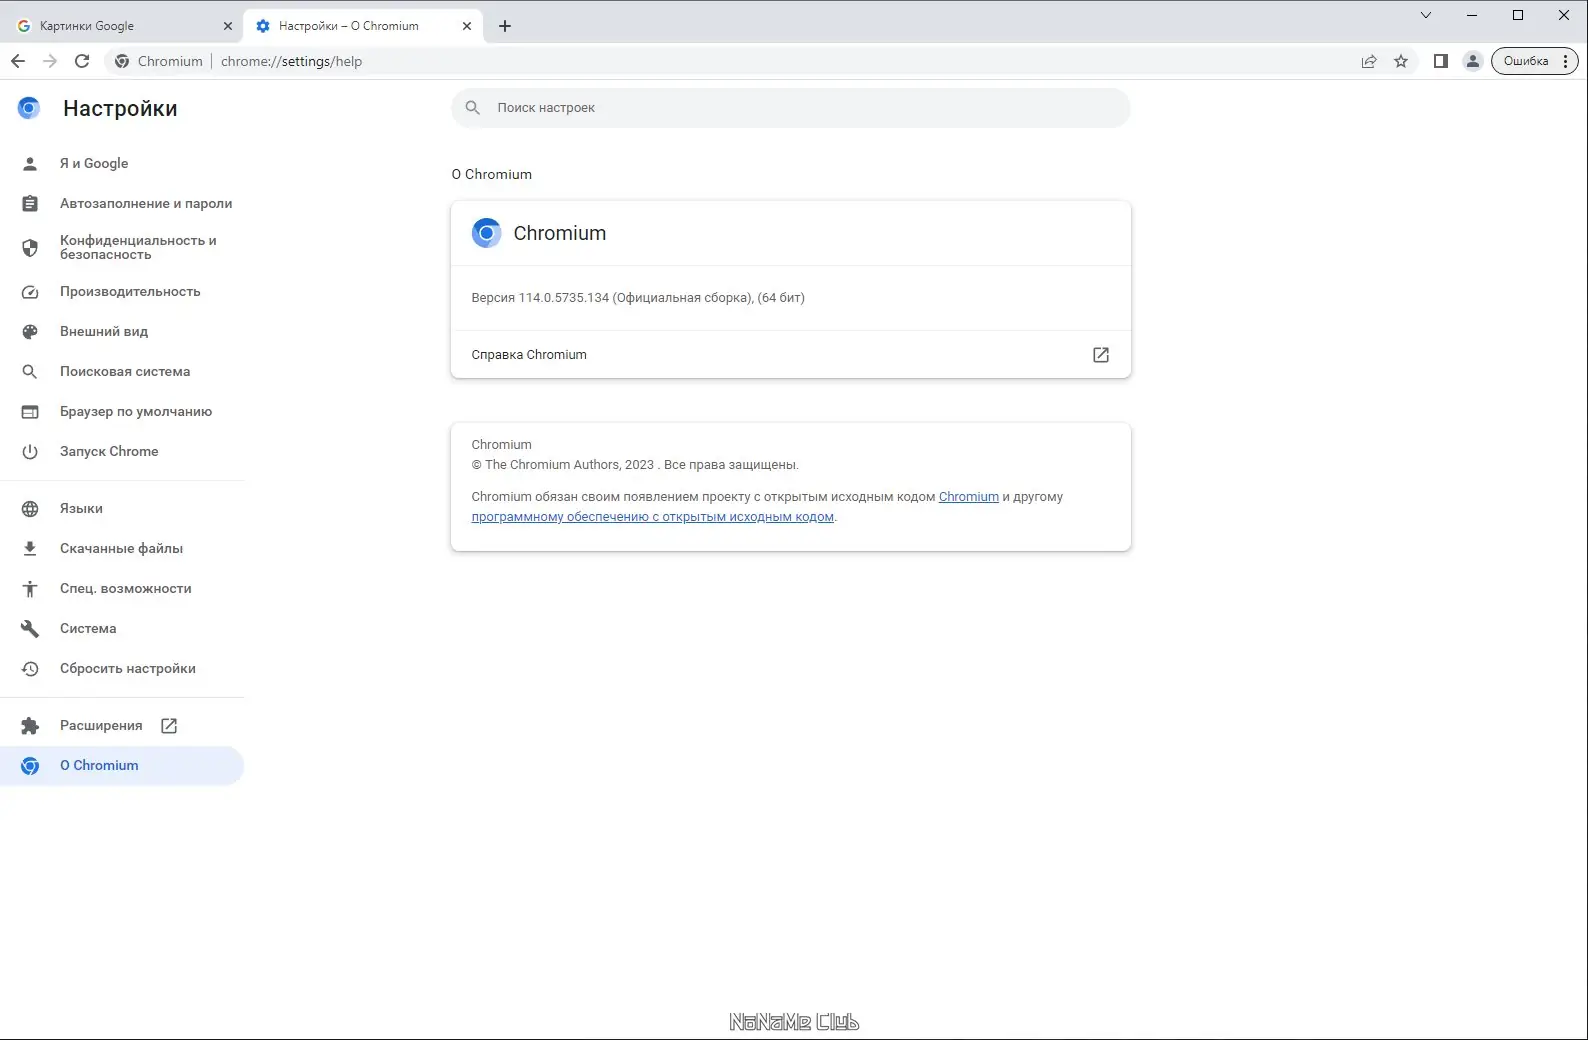This screenshot has height=1040, width=1588.
Task: Click the puzzle piece icon beside Расширения
Action: (30, 726)
